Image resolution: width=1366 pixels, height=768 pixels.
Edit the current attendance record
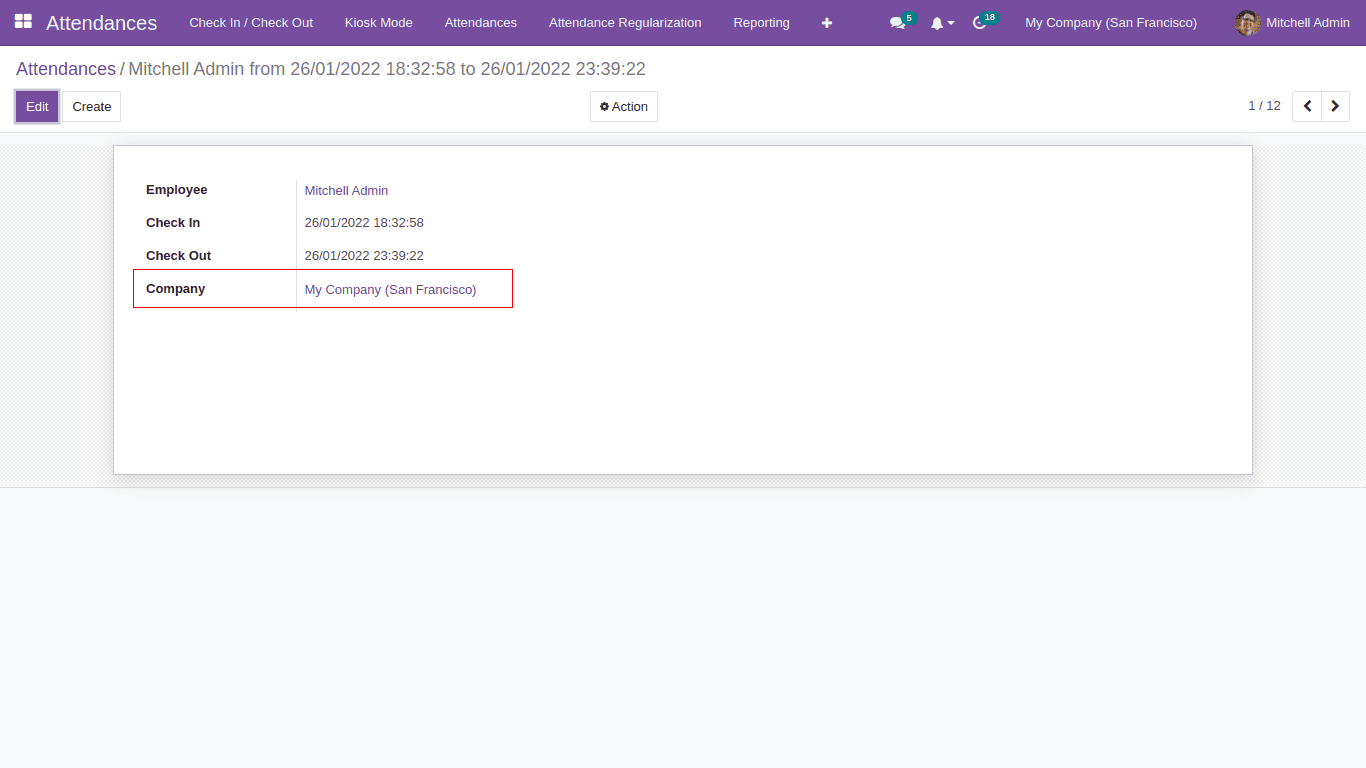pyautogui.click(x=36, y=106)
